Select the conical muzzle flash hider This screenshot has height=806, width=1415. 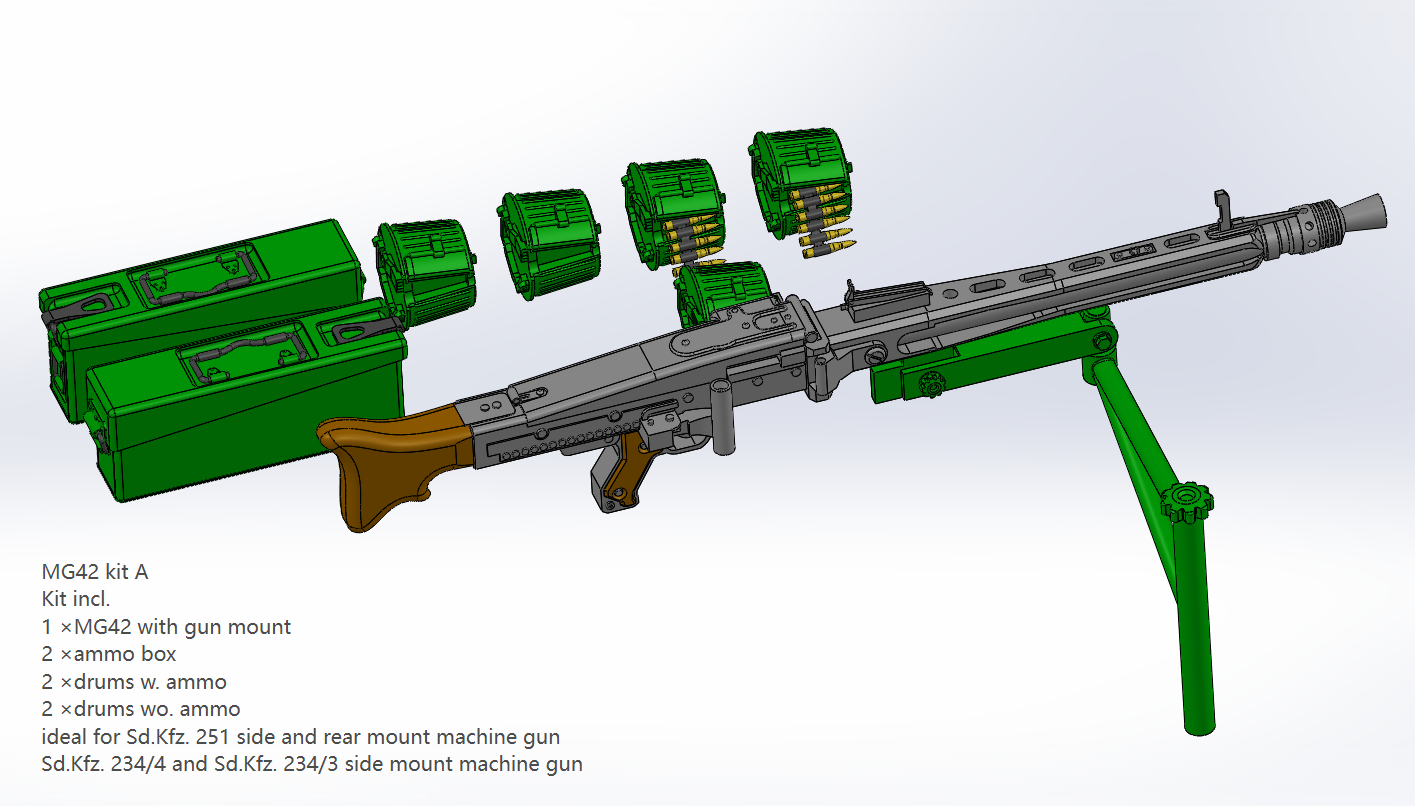coord(1362,210)
